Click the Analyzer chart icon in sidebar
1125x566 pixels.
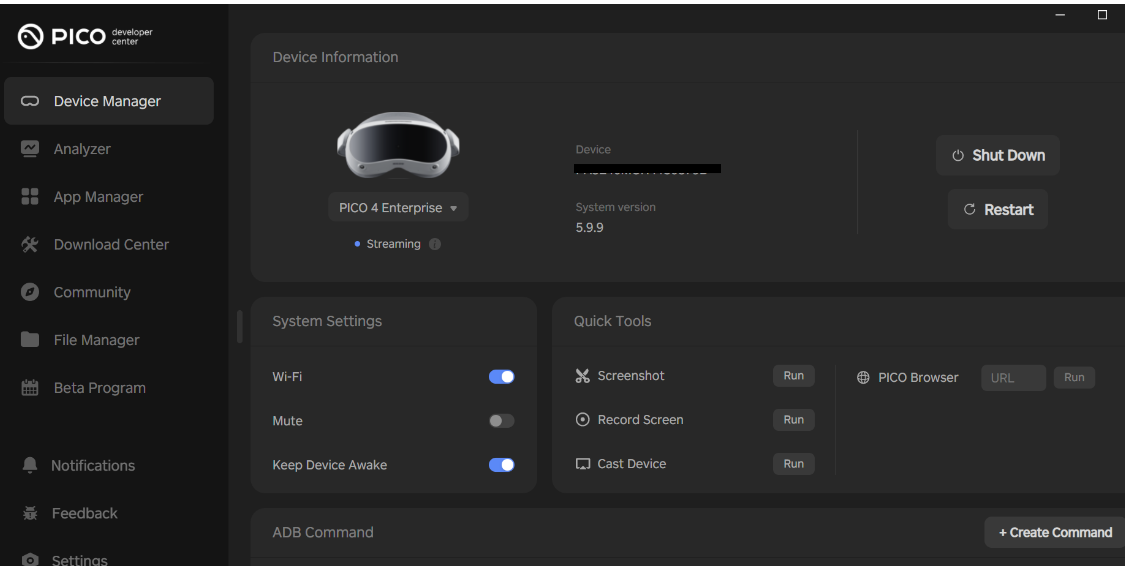point(30,148)
